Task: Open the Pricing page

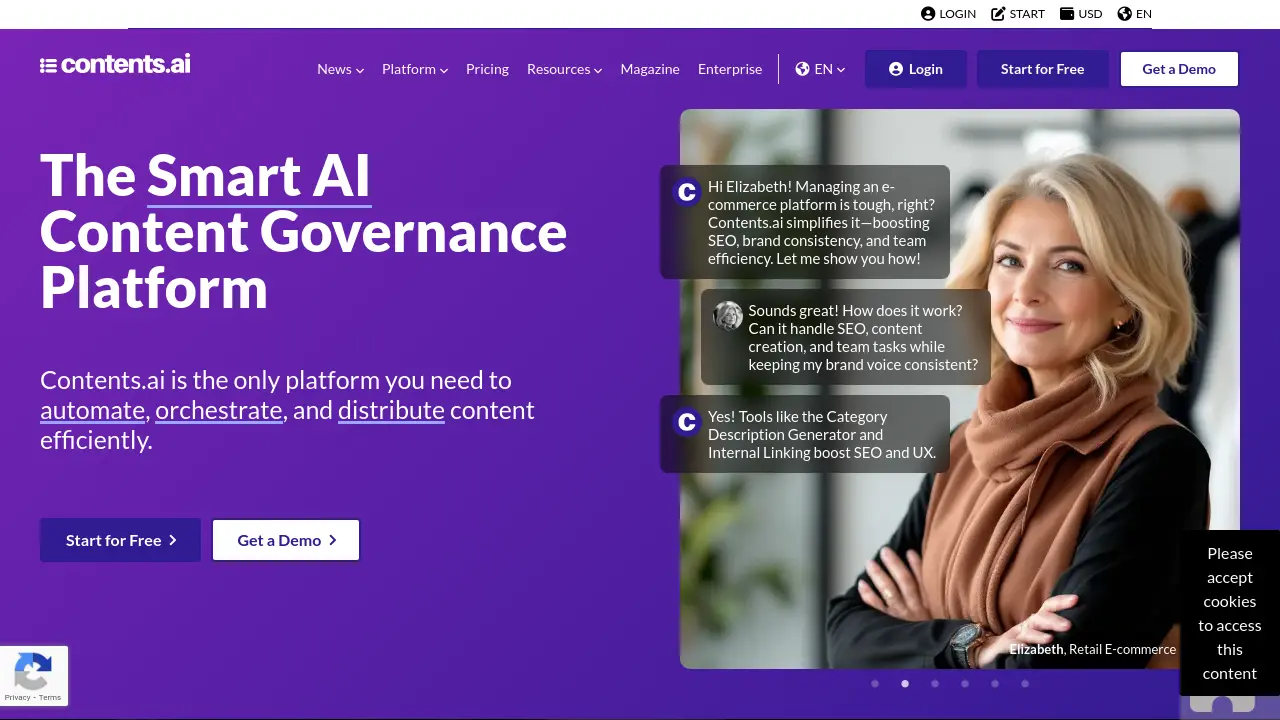Action: click(487, 69)
